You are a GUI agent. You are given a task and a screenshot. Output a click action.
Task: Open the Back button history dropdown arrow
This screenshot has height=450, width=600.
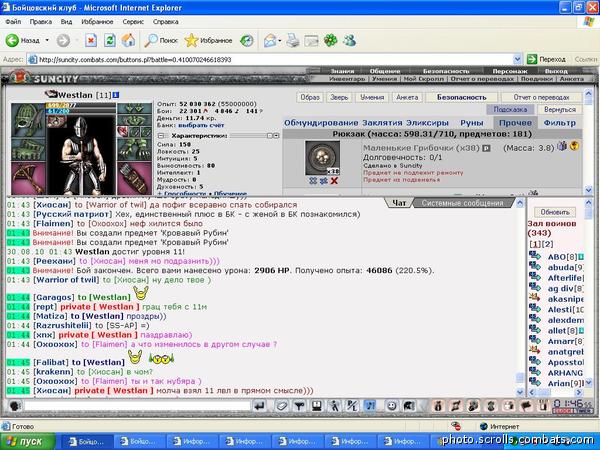[x=47, y=40]
